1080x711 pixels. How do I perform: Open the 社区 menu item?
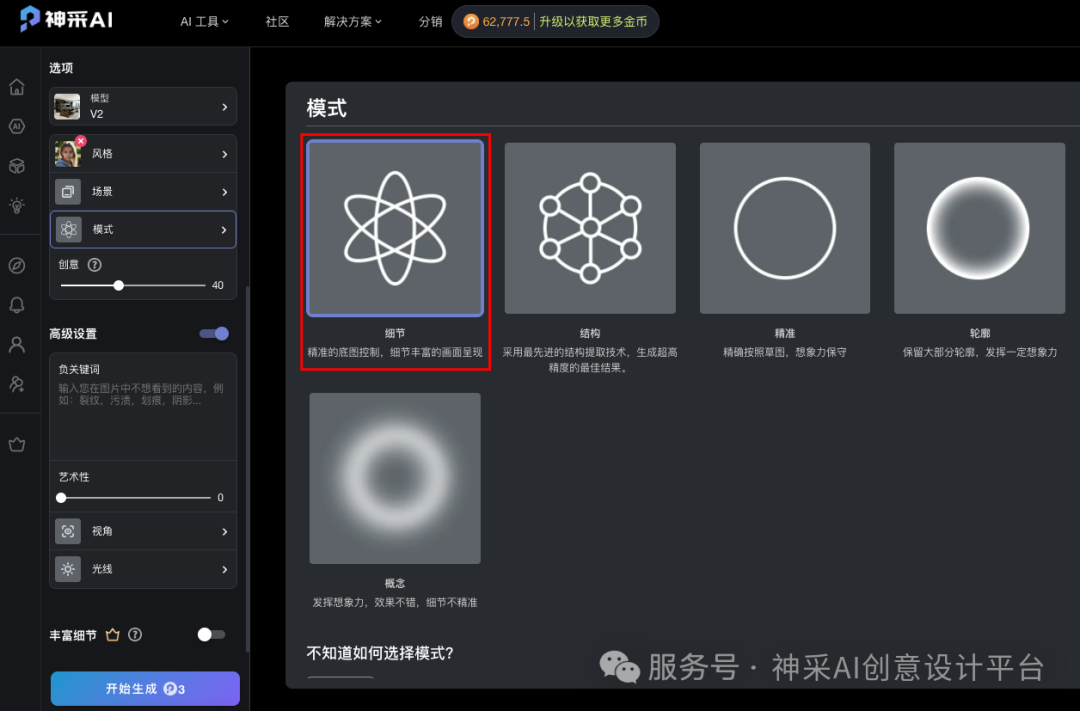click(277, 21)
